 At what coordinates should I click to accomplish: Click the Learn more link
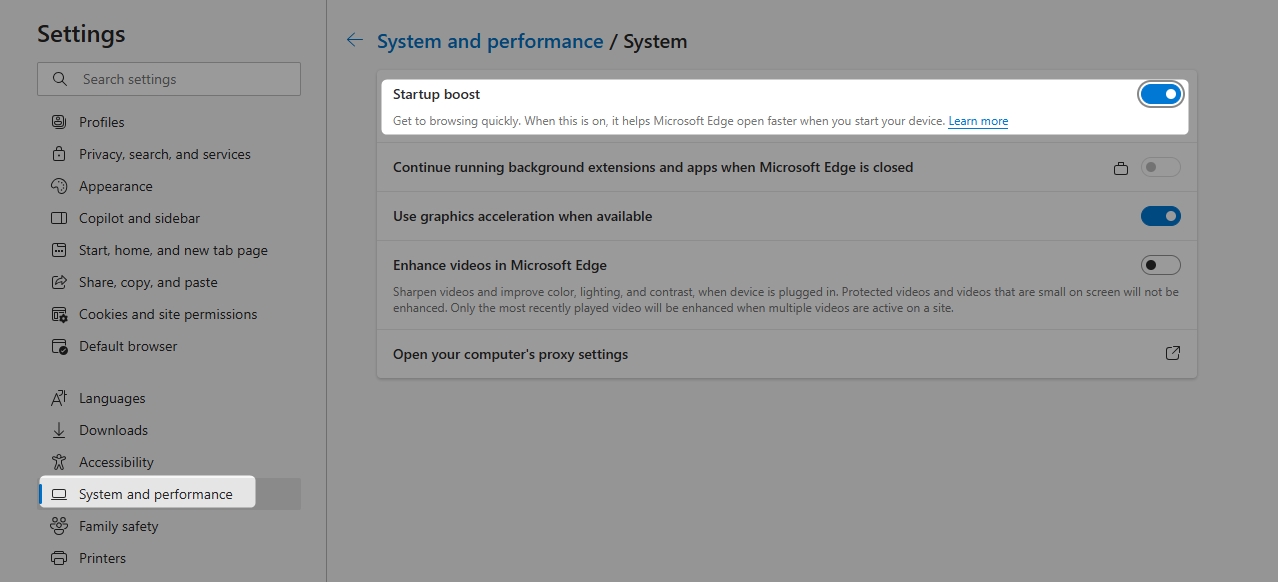978,121
